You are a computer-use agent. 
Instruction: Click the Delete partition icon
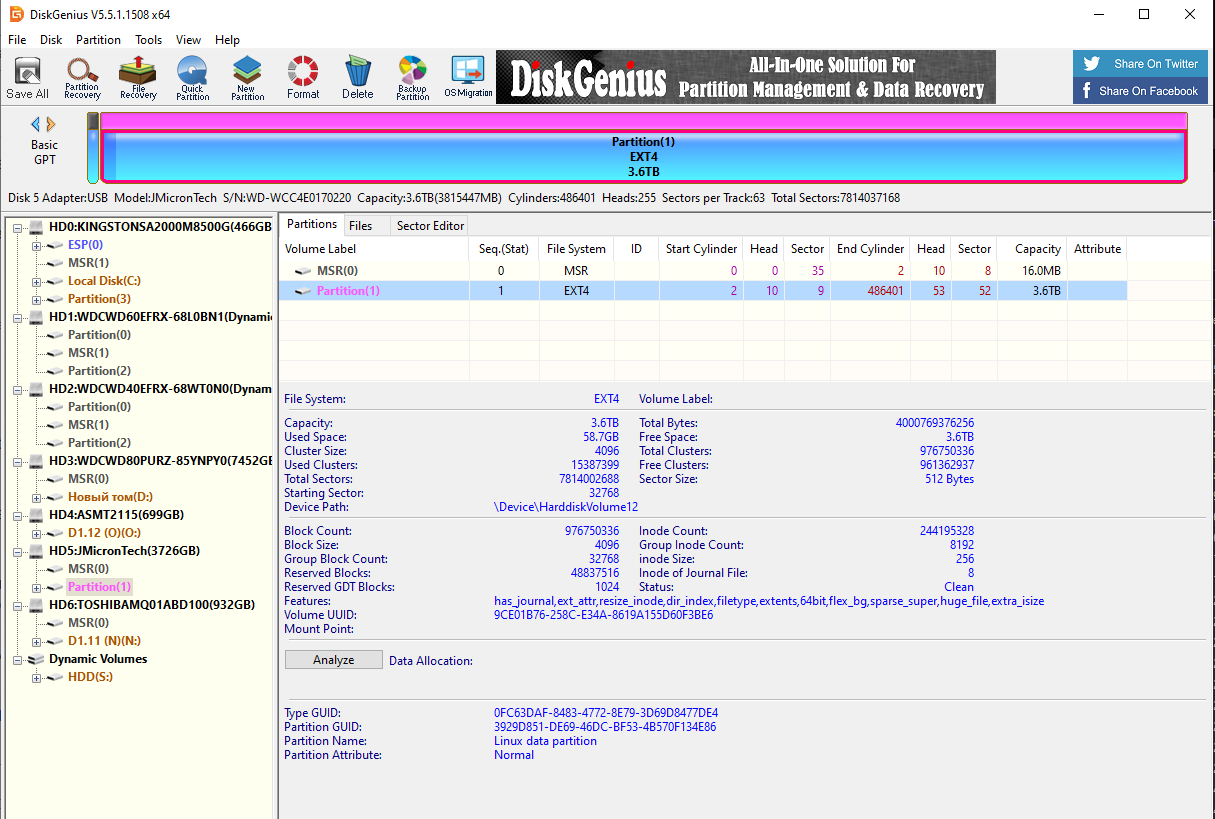point(357,77)
